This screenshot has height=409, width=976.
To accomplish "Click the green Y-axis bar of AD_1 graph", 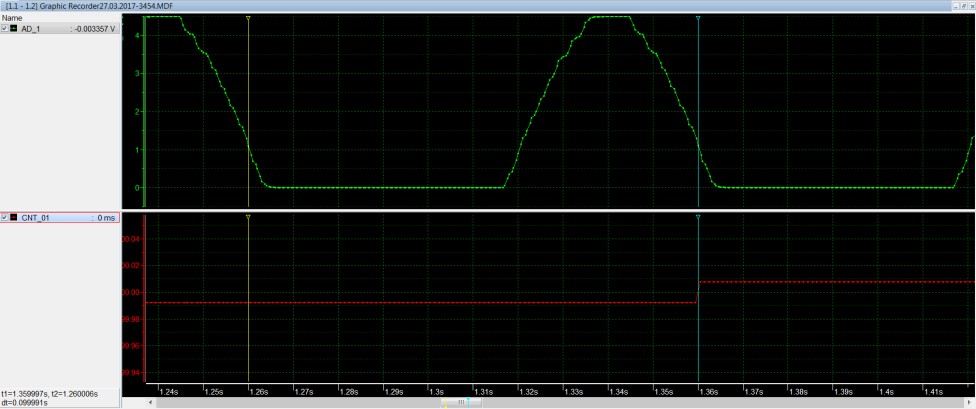I will coord(144,111).
